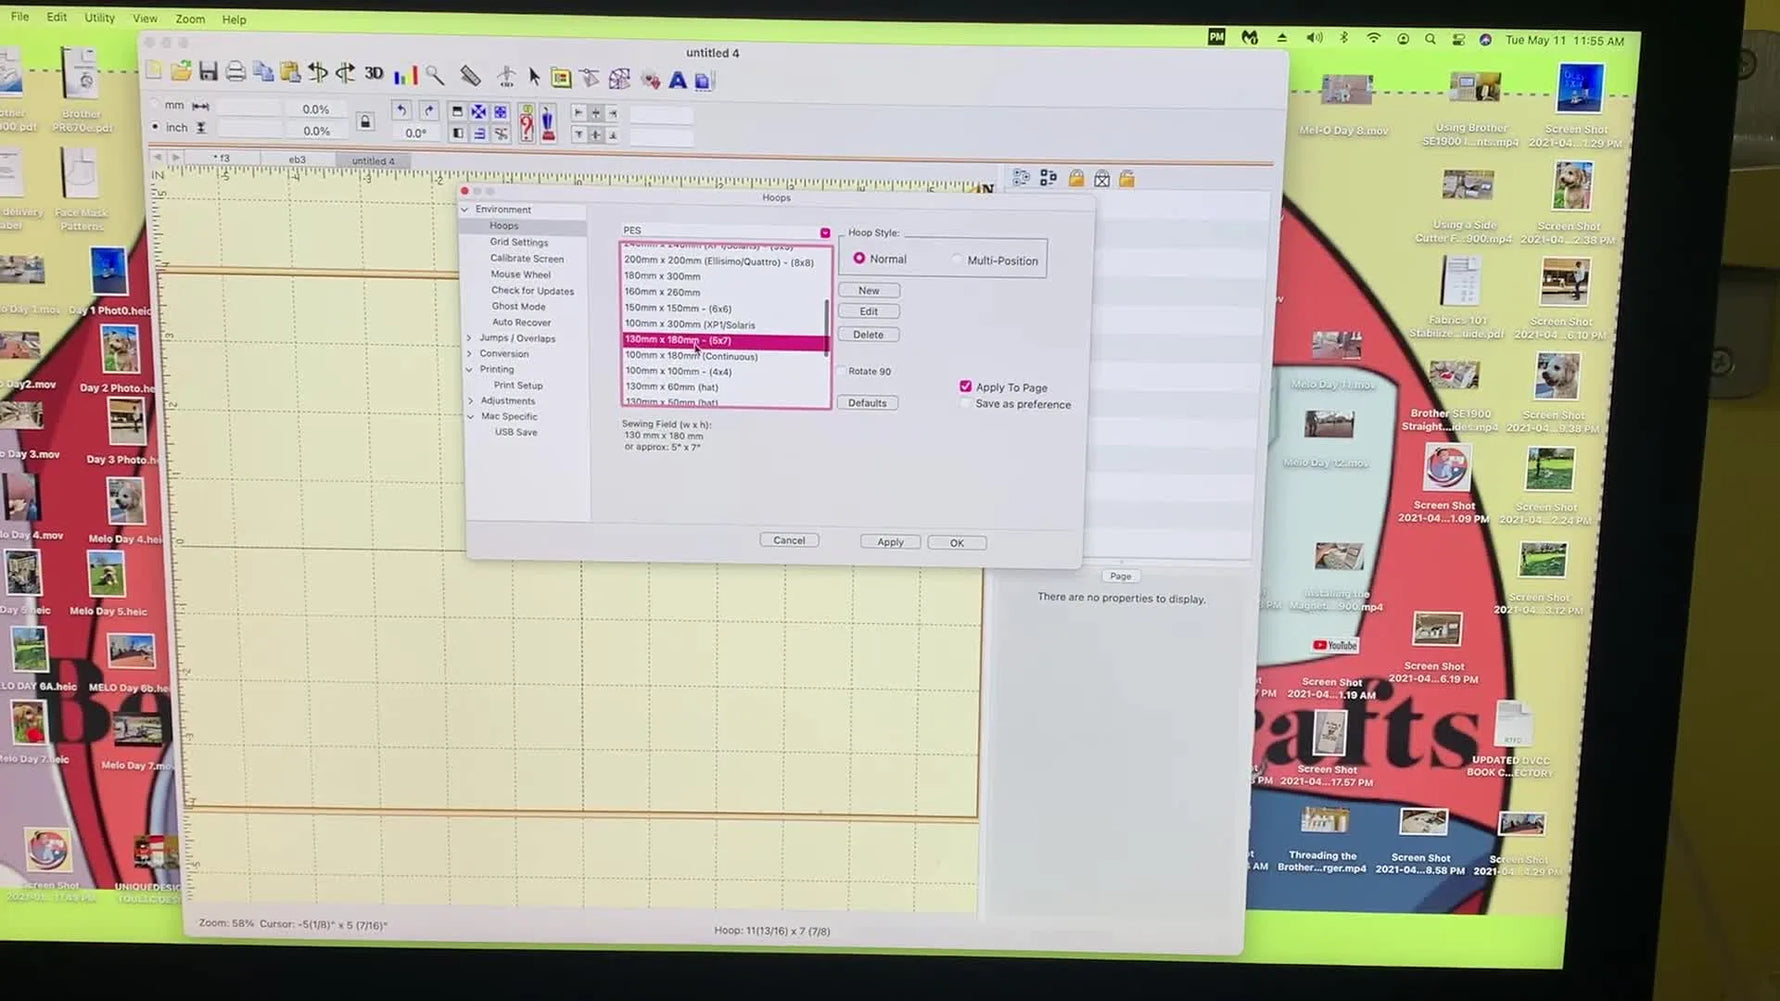Select Multi-Position hoop style radio button
This screenshot has width=1780, height=1001.
click(957, 260)
